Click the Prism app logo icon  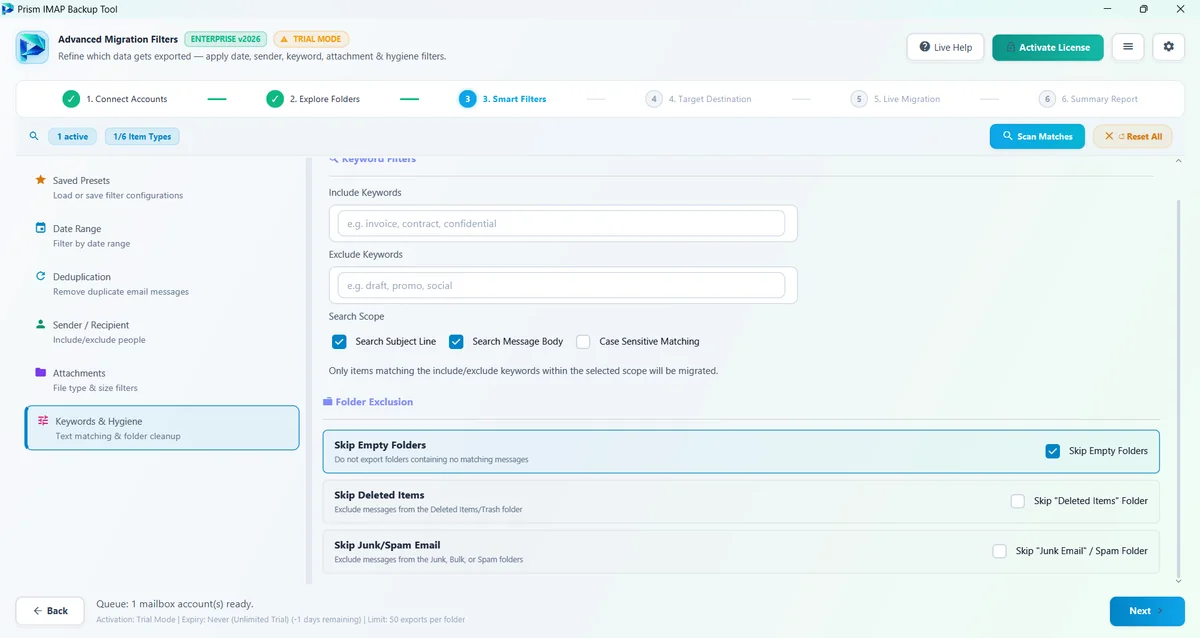[33, 47]
